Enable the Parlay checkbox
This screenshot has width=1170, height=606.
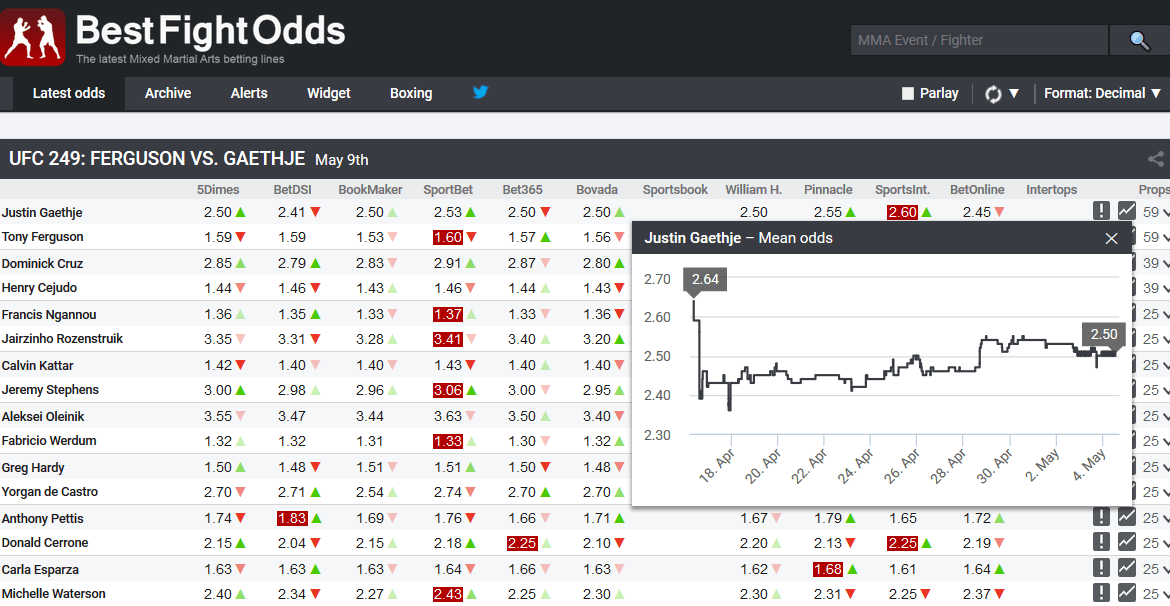pyautogui.click(x=908, y=93)
